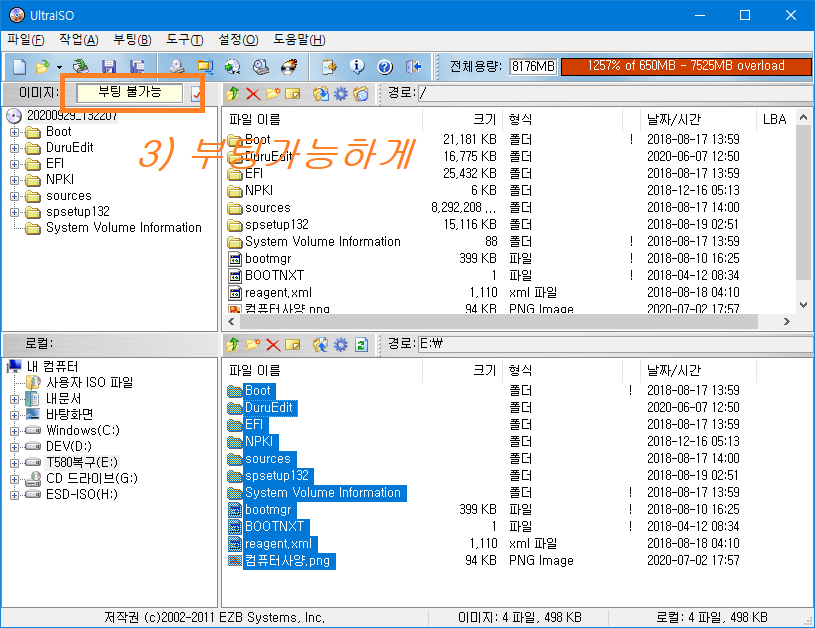Select reagent.xml in local file list
The image size is (815, 628).
pos(278,544)
